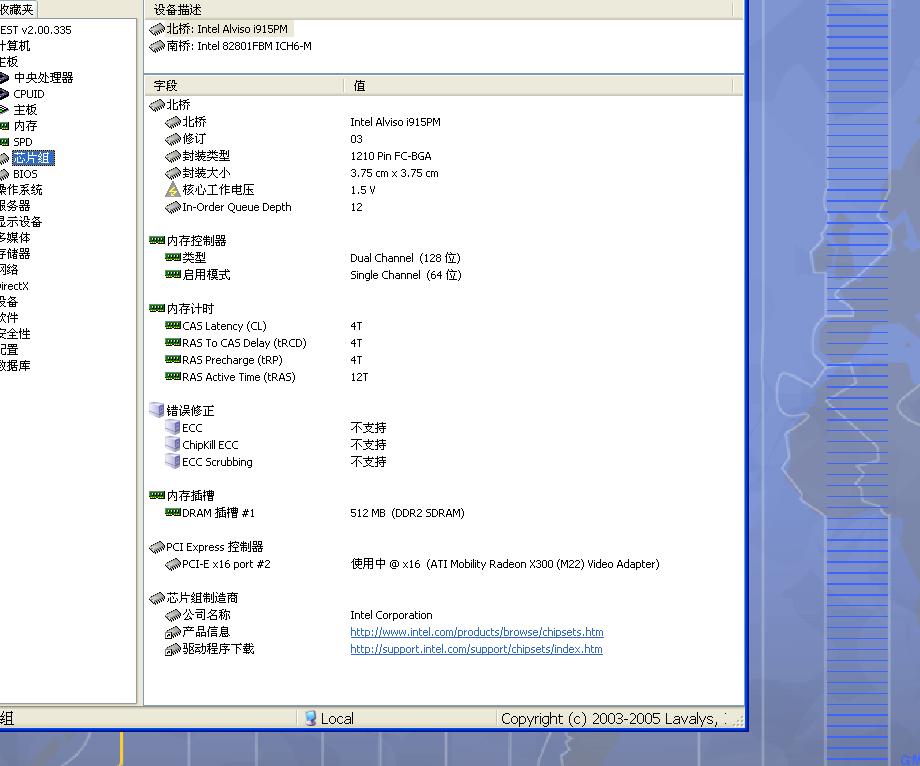Click the 北桥 chip icon in device description list
Viewport: 920px width, 766px height.
(x=157, y=30)
